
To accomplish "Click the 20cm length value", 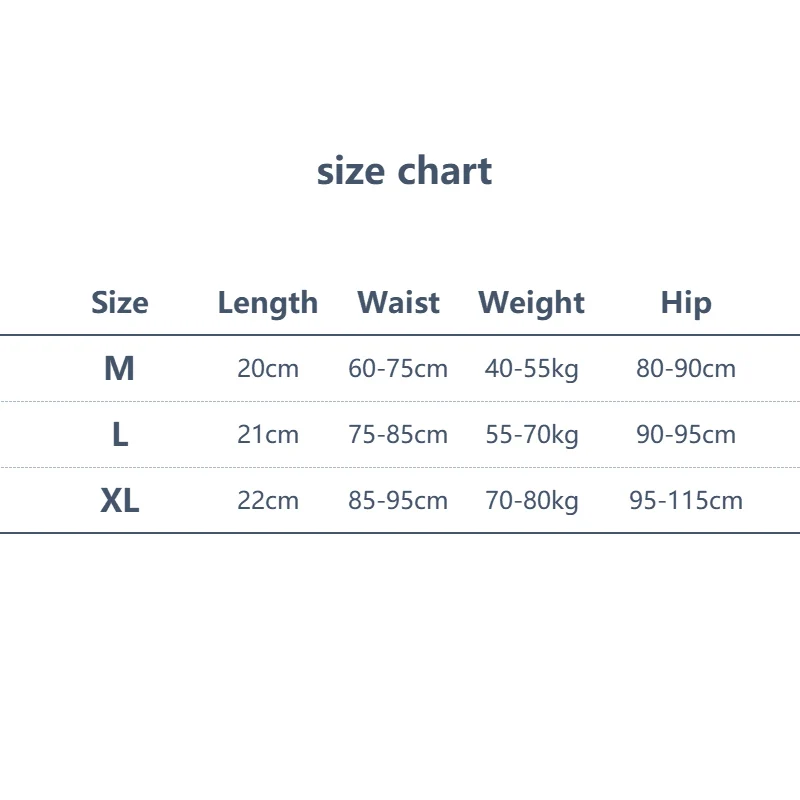I will [268, 368].
